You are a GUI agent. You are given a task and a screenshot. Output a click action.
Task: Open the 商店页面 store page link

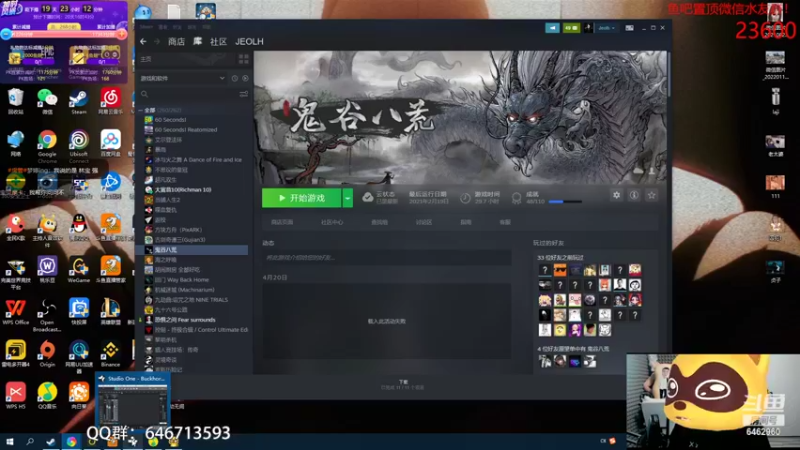(282, 222)
